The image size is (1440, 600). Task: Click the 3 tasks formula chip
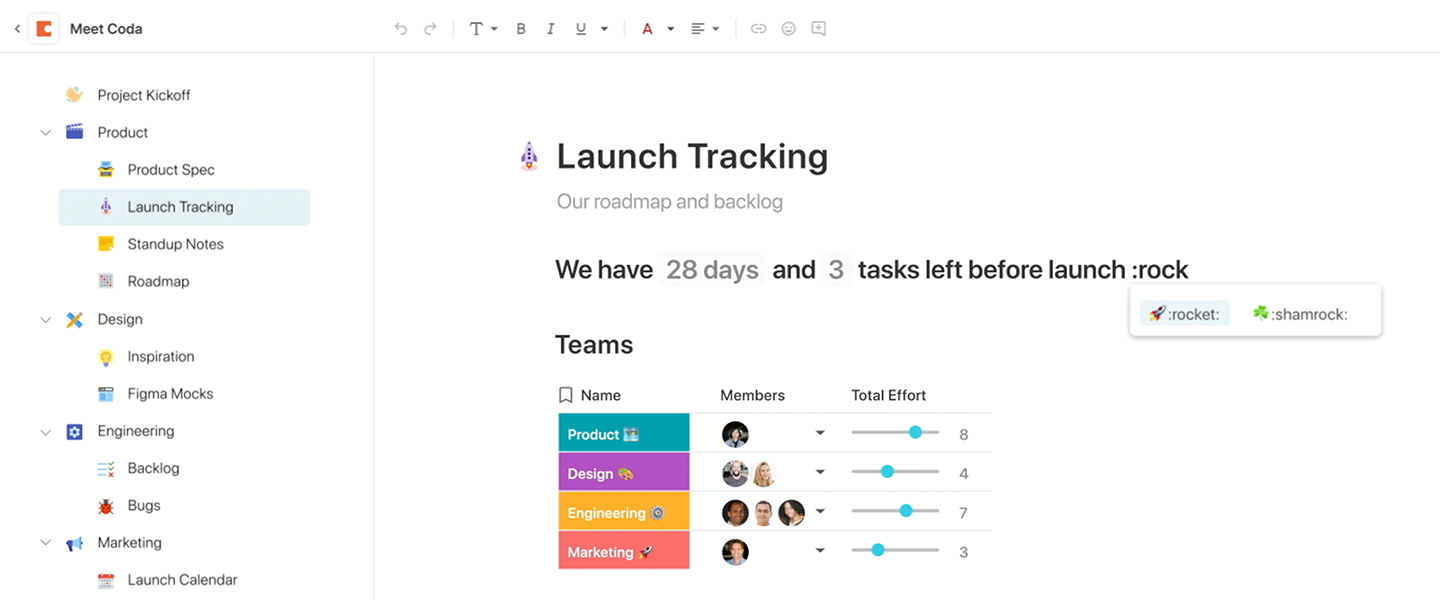pyautogui.click(x=836, y=270)
